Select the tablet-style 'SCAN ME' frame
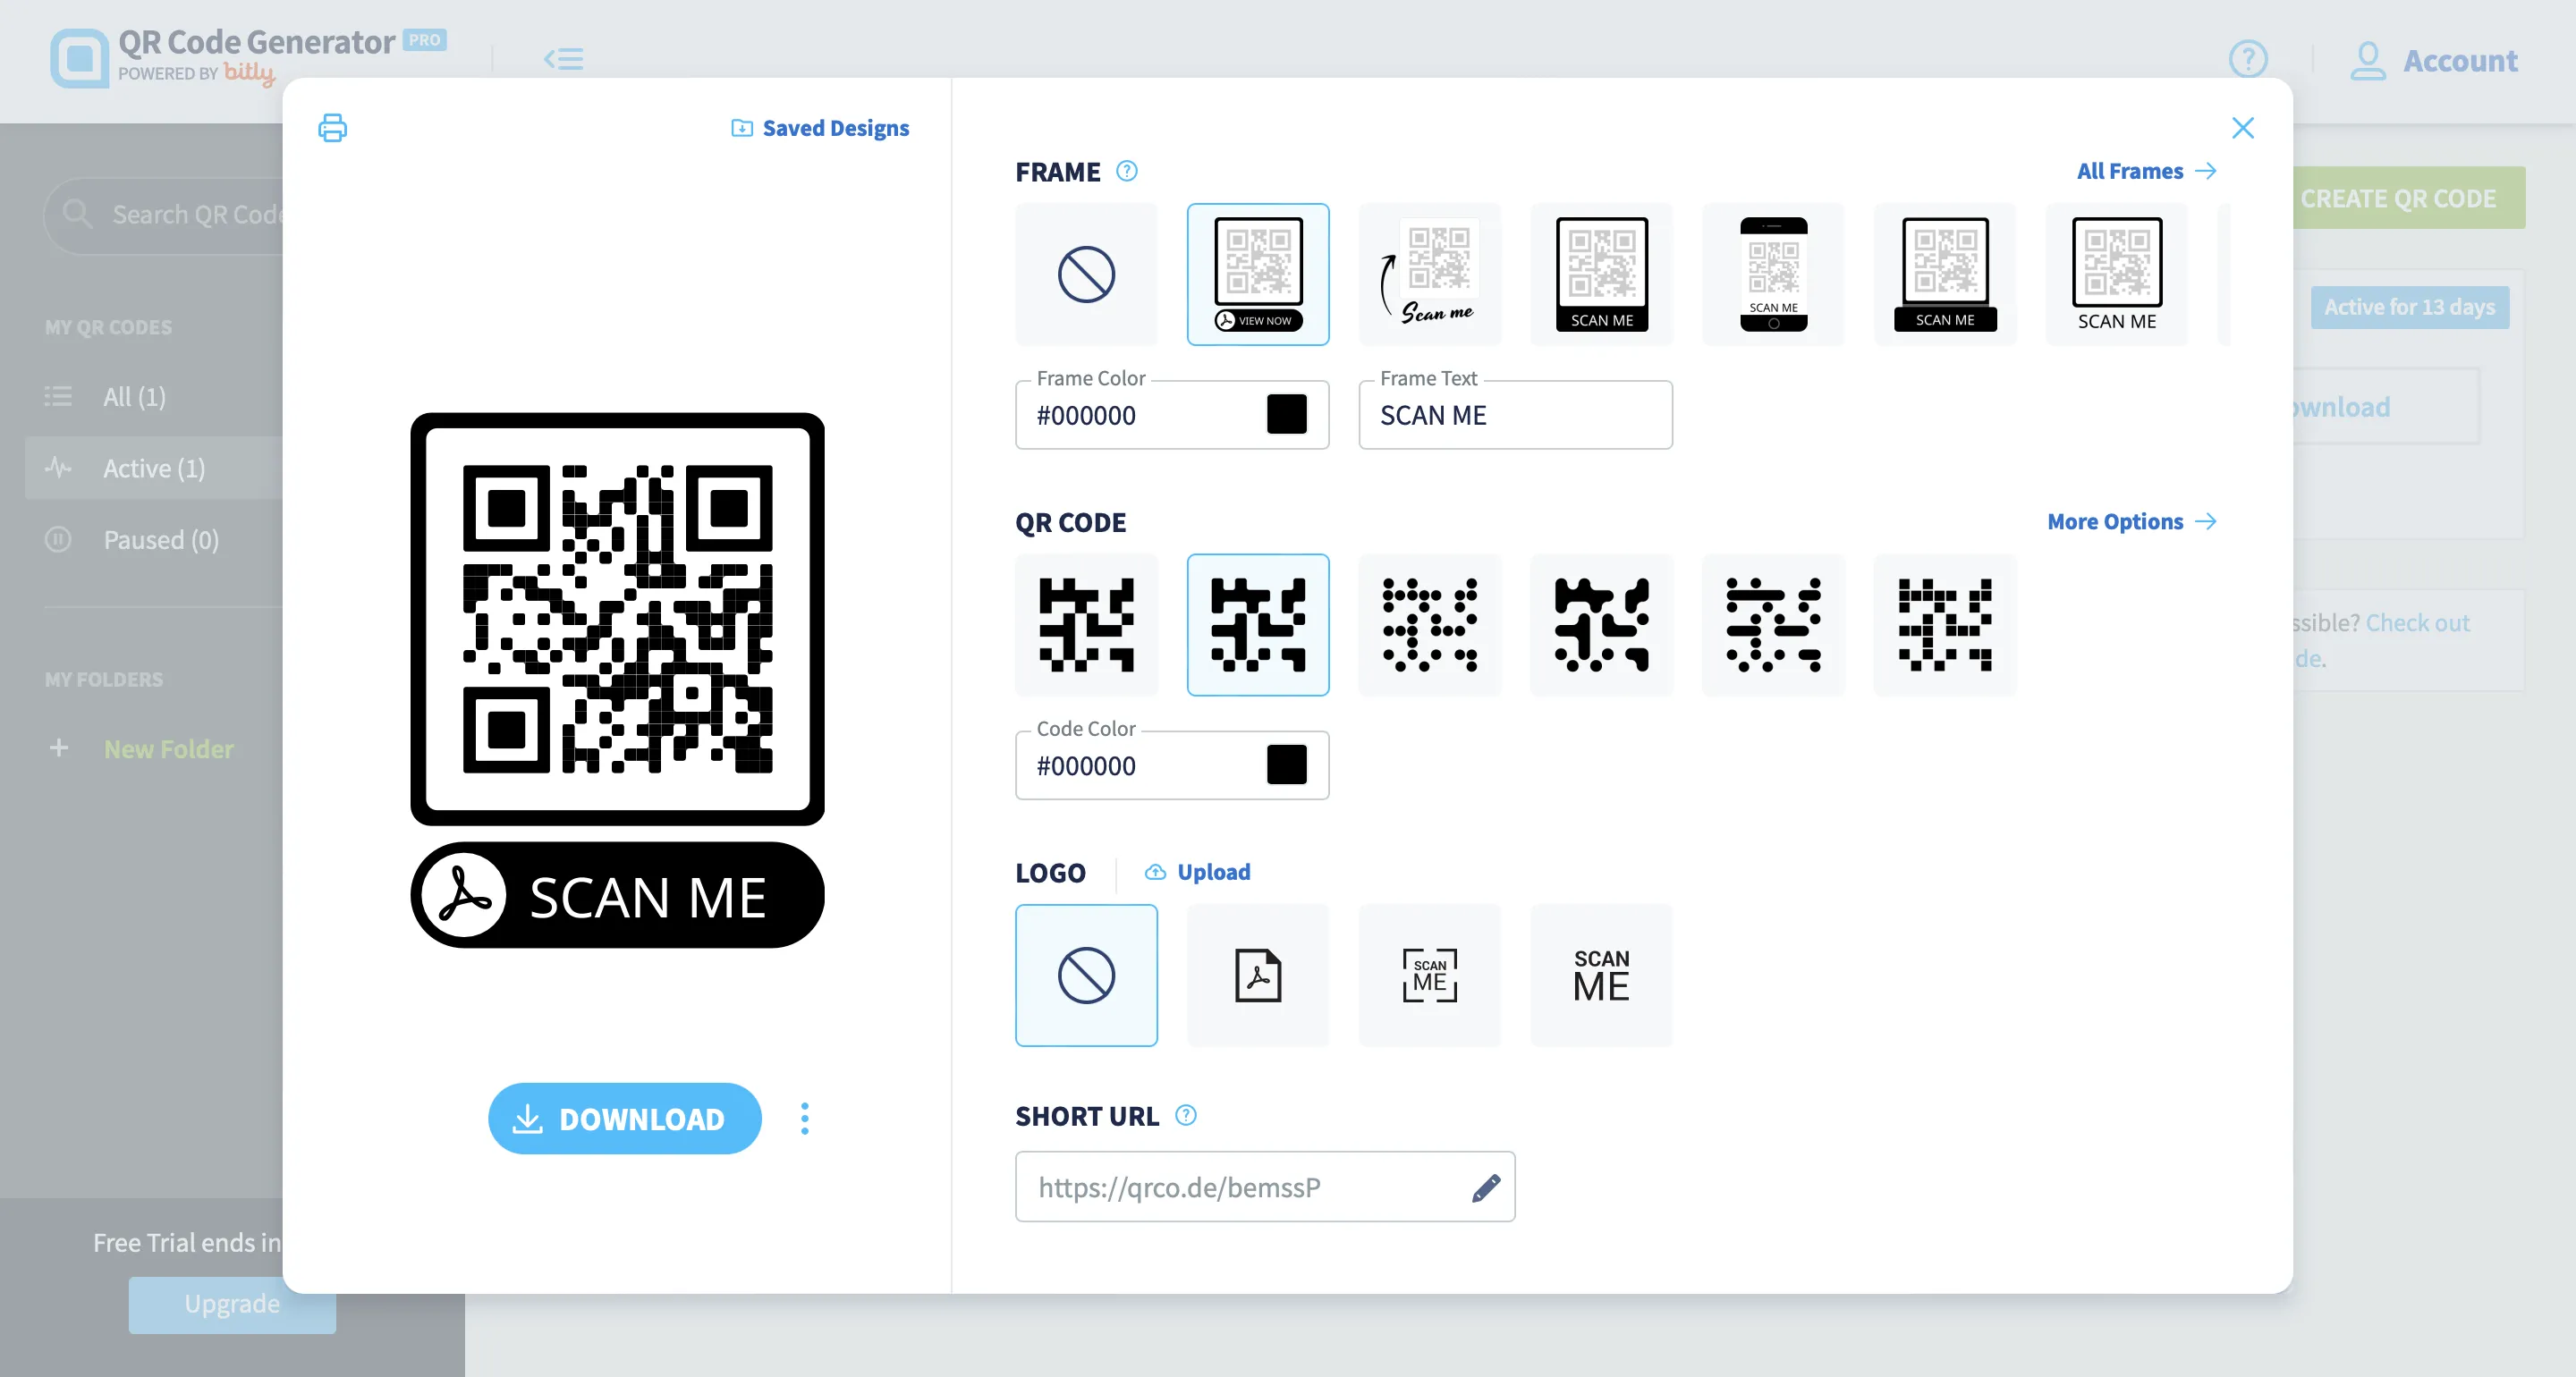The width and height of the screenshot is (2576, 1377). point(1601,273)
